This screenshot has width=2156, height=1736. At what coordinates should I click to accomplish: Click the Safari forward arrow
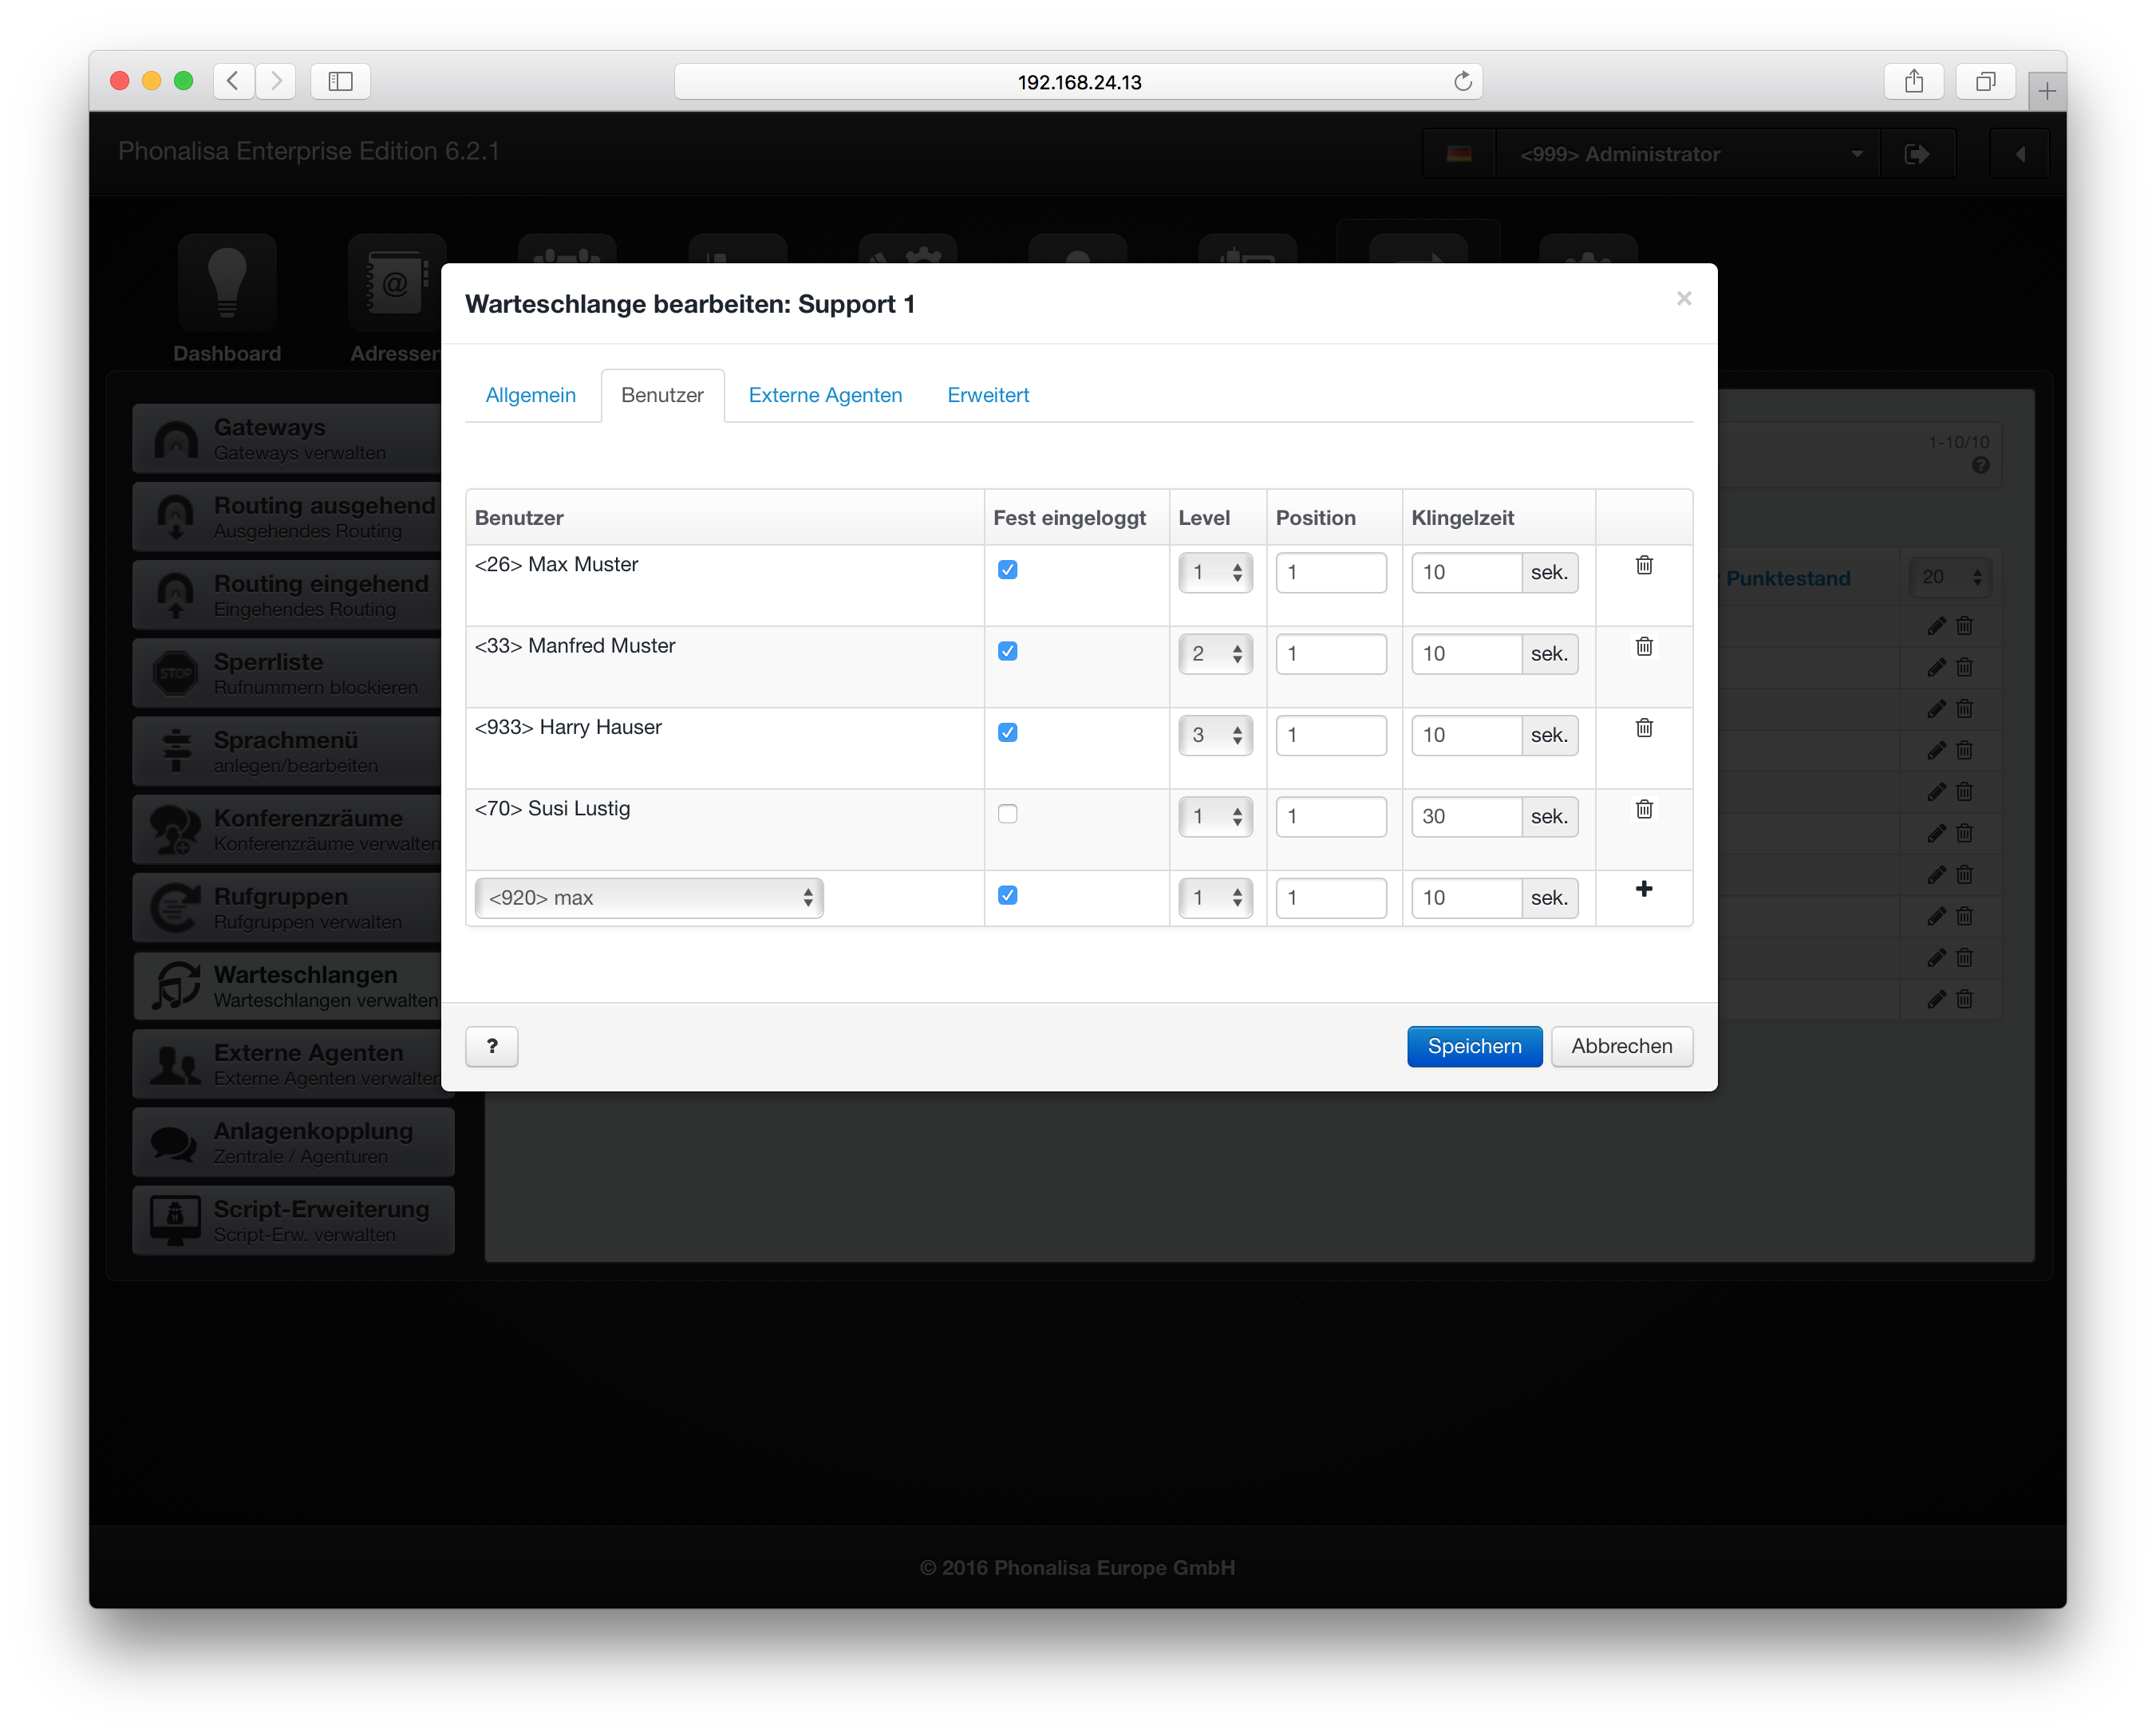[x=276, y=81]
